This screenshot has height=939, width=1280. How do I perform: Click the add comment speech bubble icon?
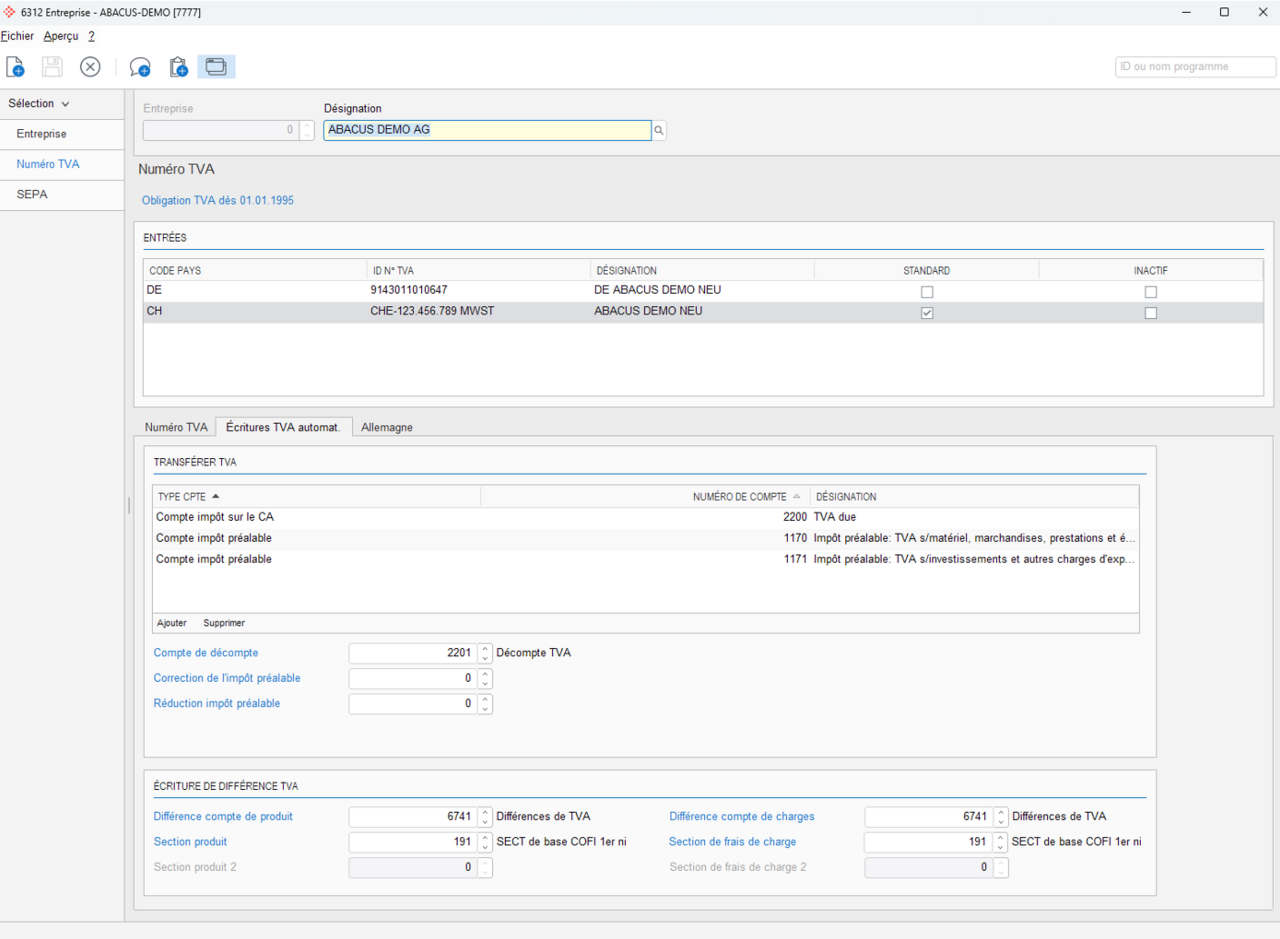point(140,67)
